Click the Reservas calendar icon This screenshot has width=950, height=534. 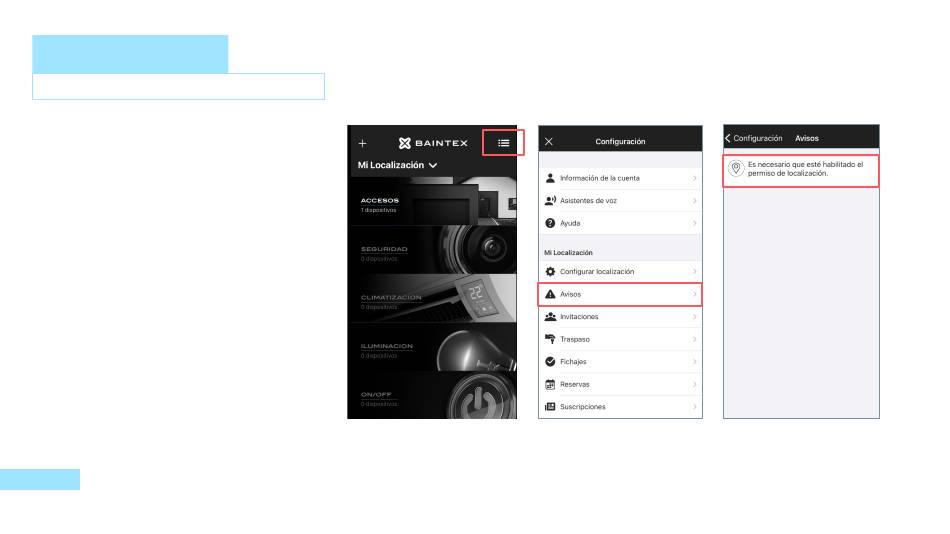pos(550,384)
